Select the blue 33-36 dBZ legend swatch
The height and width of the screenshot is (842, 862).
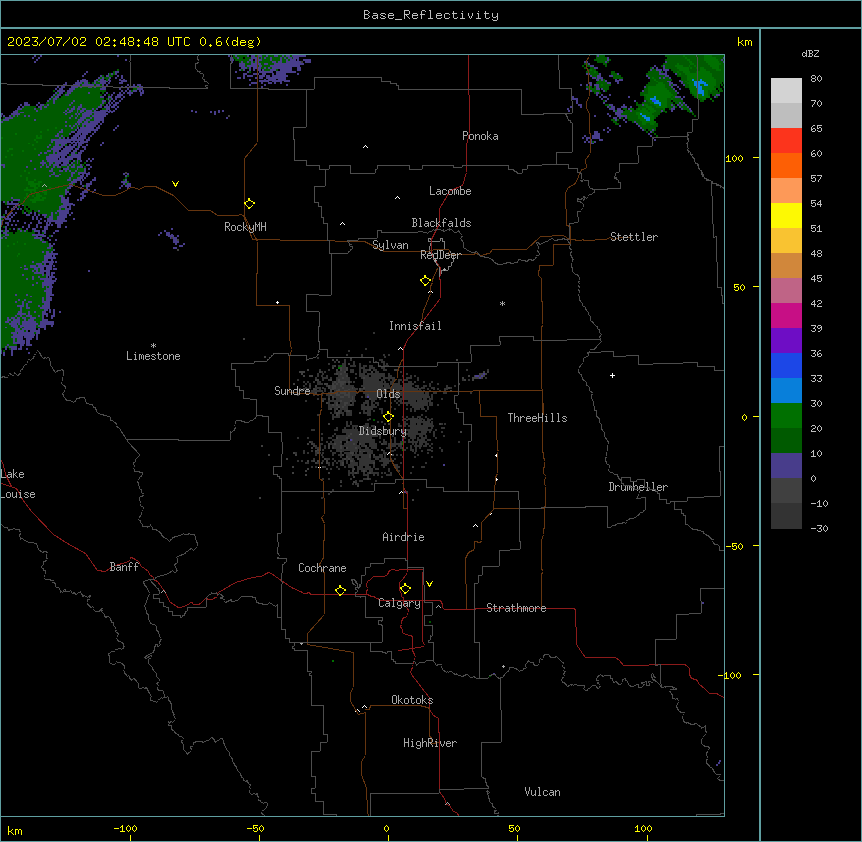786,365
